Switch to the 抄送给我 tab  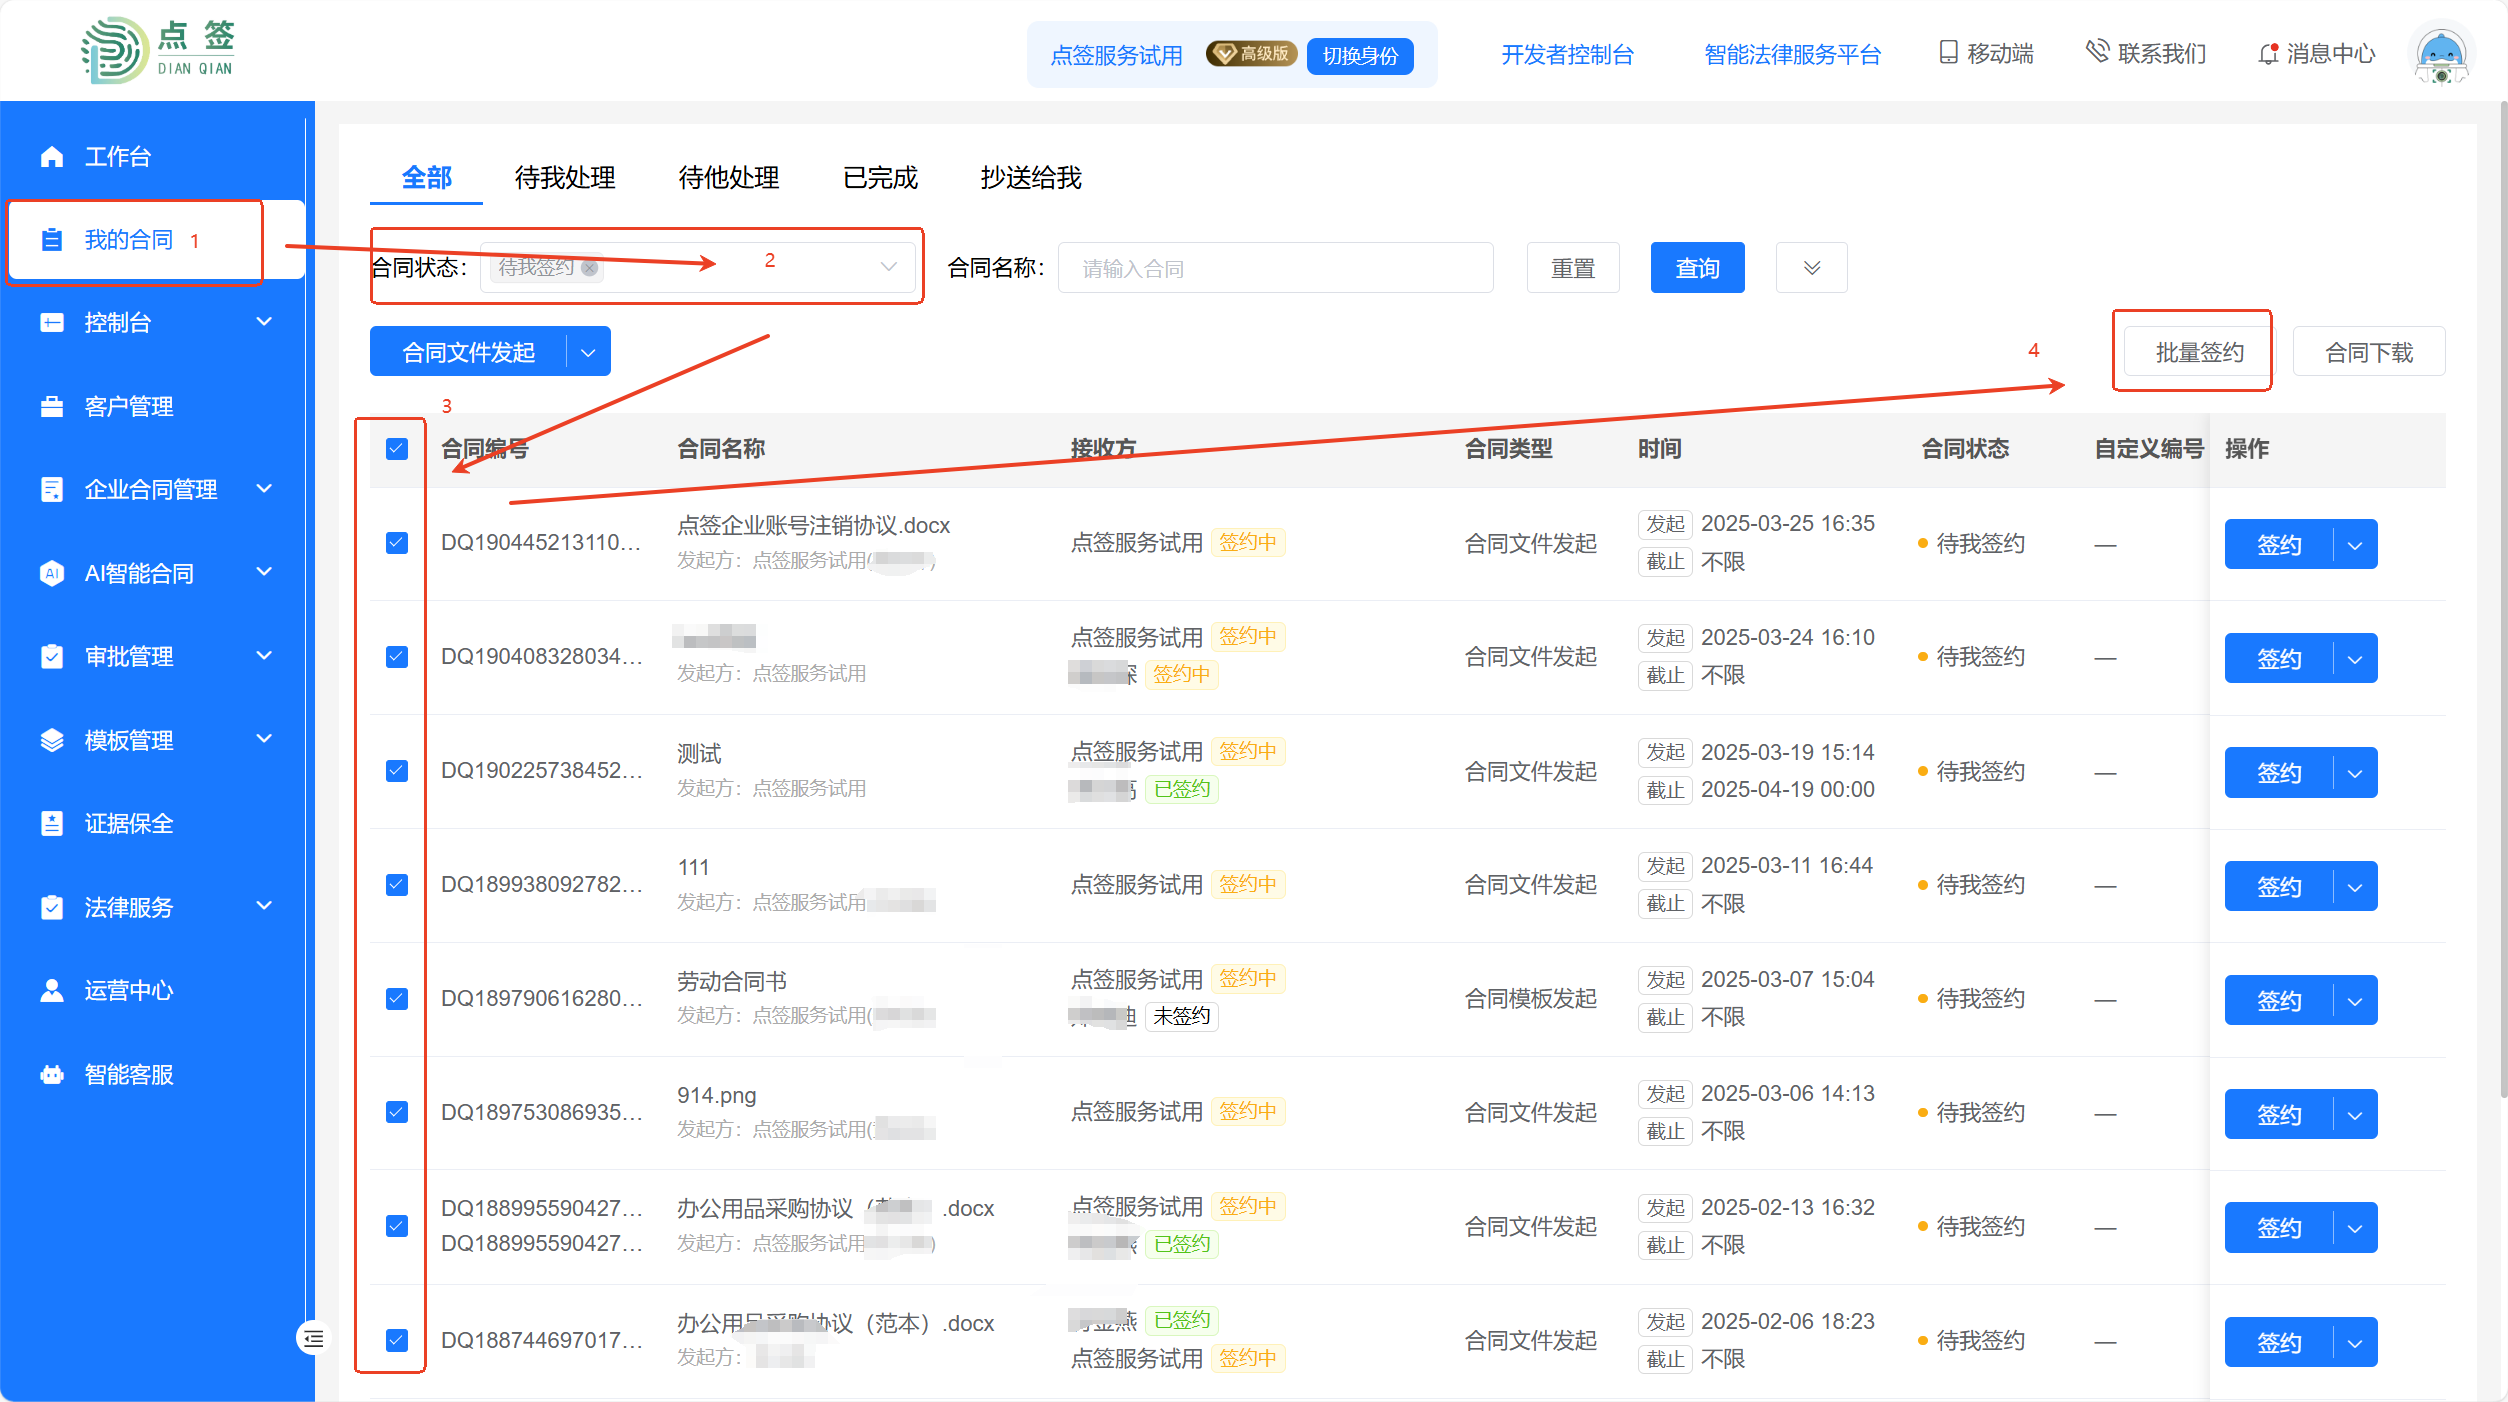coord(1031,178)
